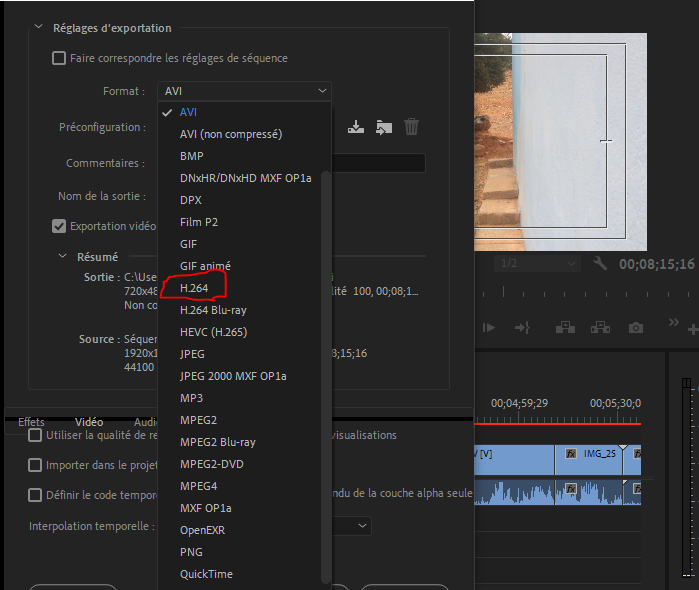Click the format list scrollbar
Image resolution: width=699 pixels, height=590 pixels.
pyautogui.click(x=326, y=377)
